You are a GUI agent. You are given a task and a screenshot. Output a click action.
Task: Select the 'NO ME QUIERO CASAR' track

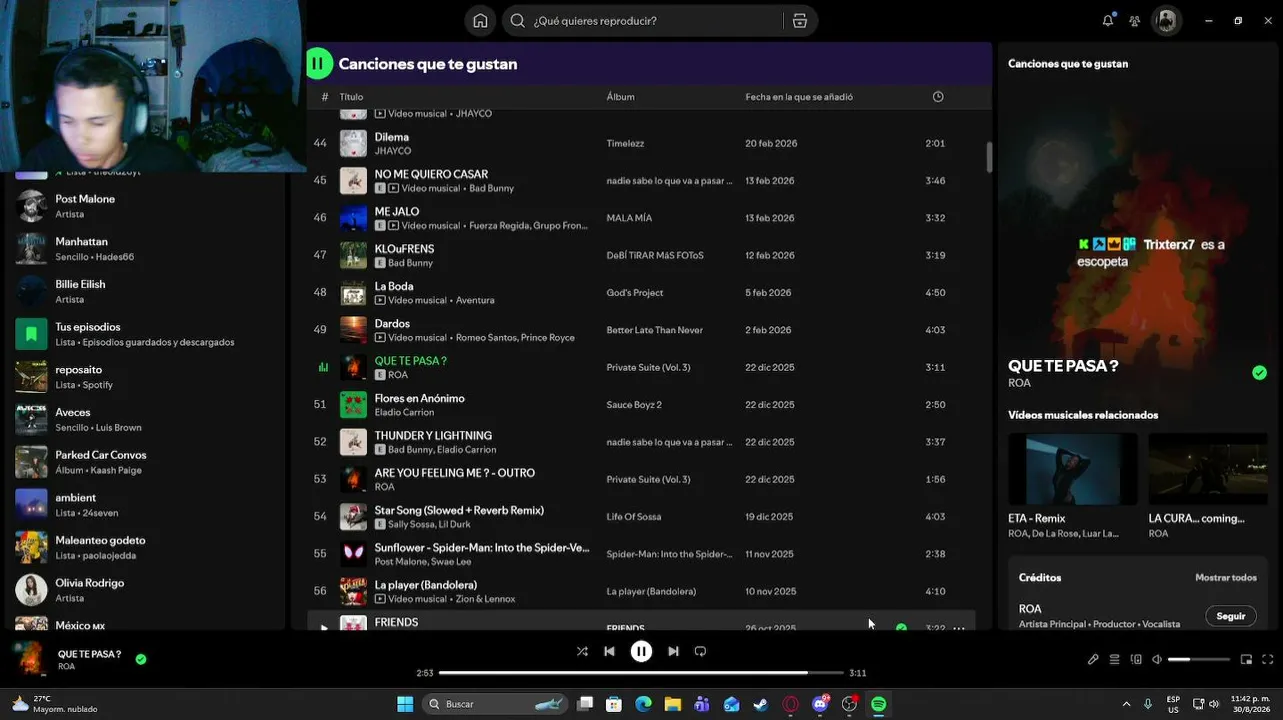pos(641,181)
